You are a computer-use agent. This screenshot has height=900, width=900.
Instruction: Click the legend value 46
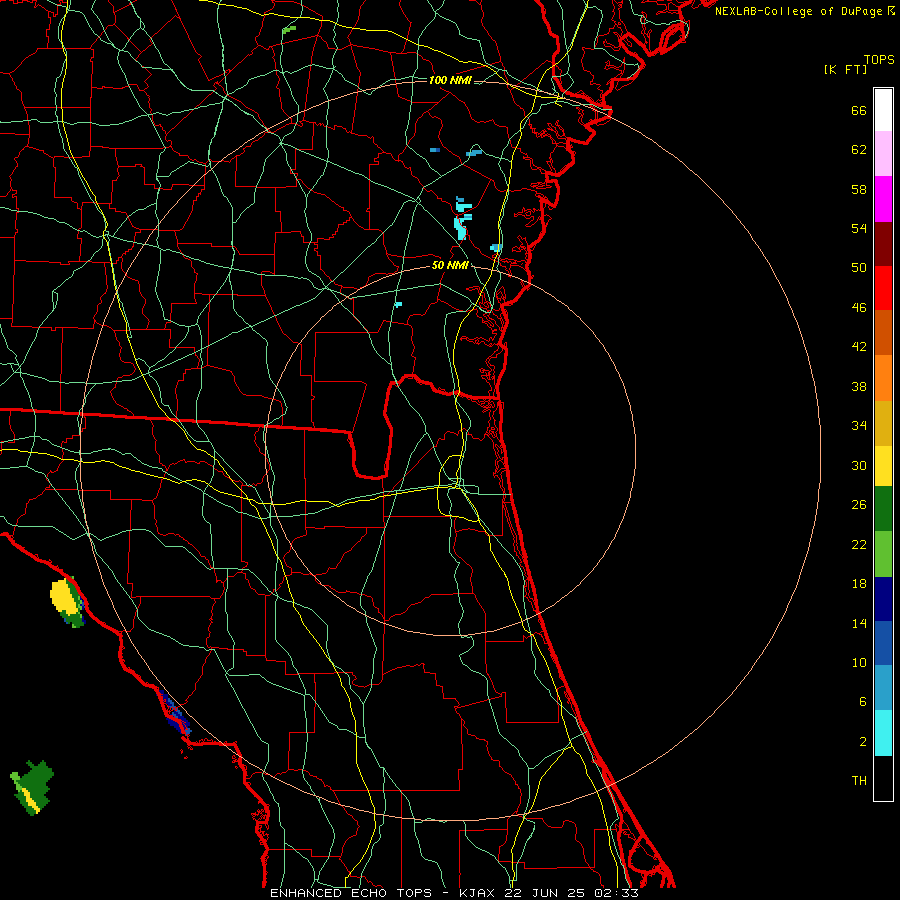click(x=859, y=308)
